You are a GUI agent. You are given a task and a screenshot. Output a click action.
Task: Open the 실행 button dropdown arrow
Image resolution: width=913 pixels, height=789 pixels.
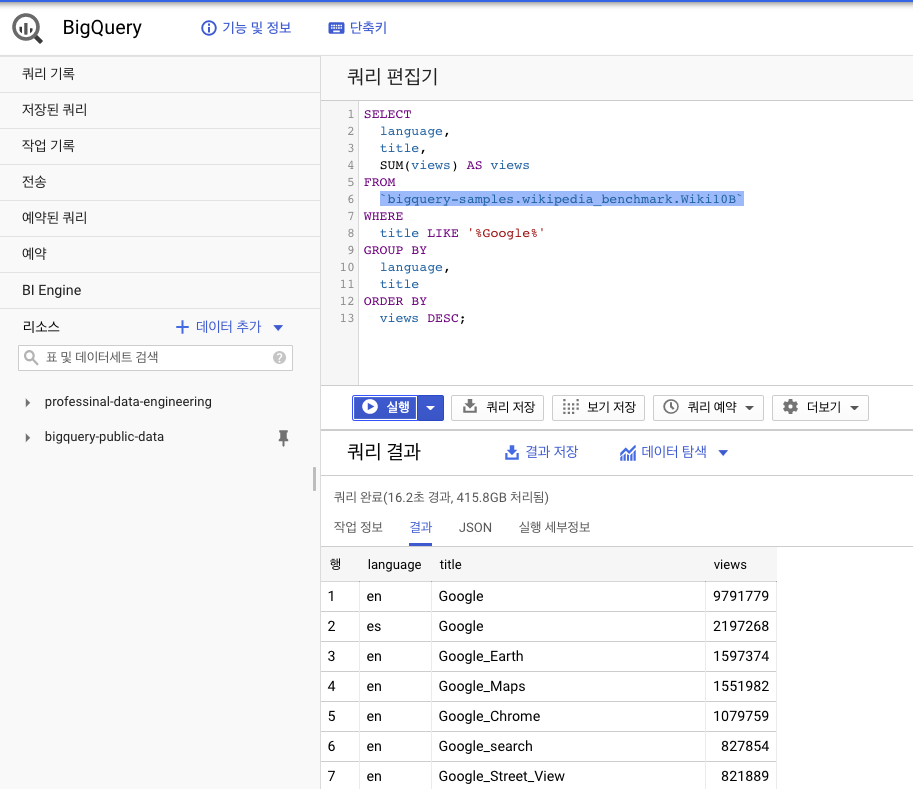point(430,408)
